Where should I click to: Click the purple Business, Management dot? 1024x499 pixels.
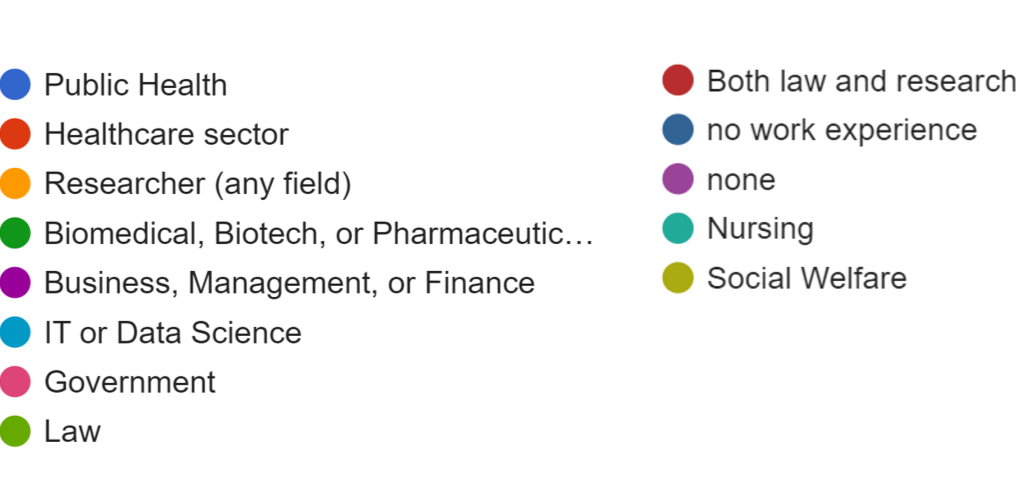point(15,283)
